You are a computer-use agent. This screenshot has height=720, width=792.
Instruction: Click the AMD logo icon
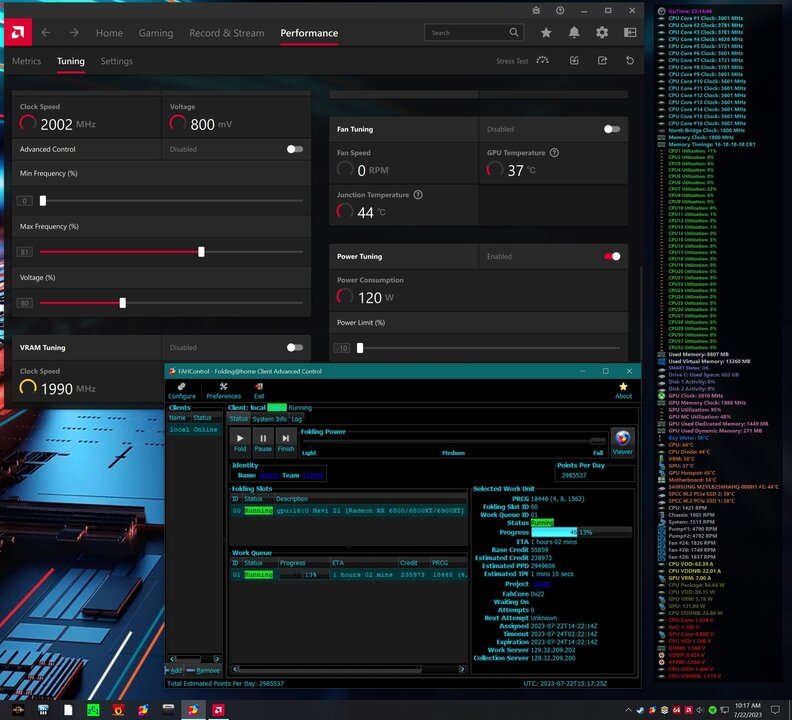pyautogui.click(x=17, y=32)
